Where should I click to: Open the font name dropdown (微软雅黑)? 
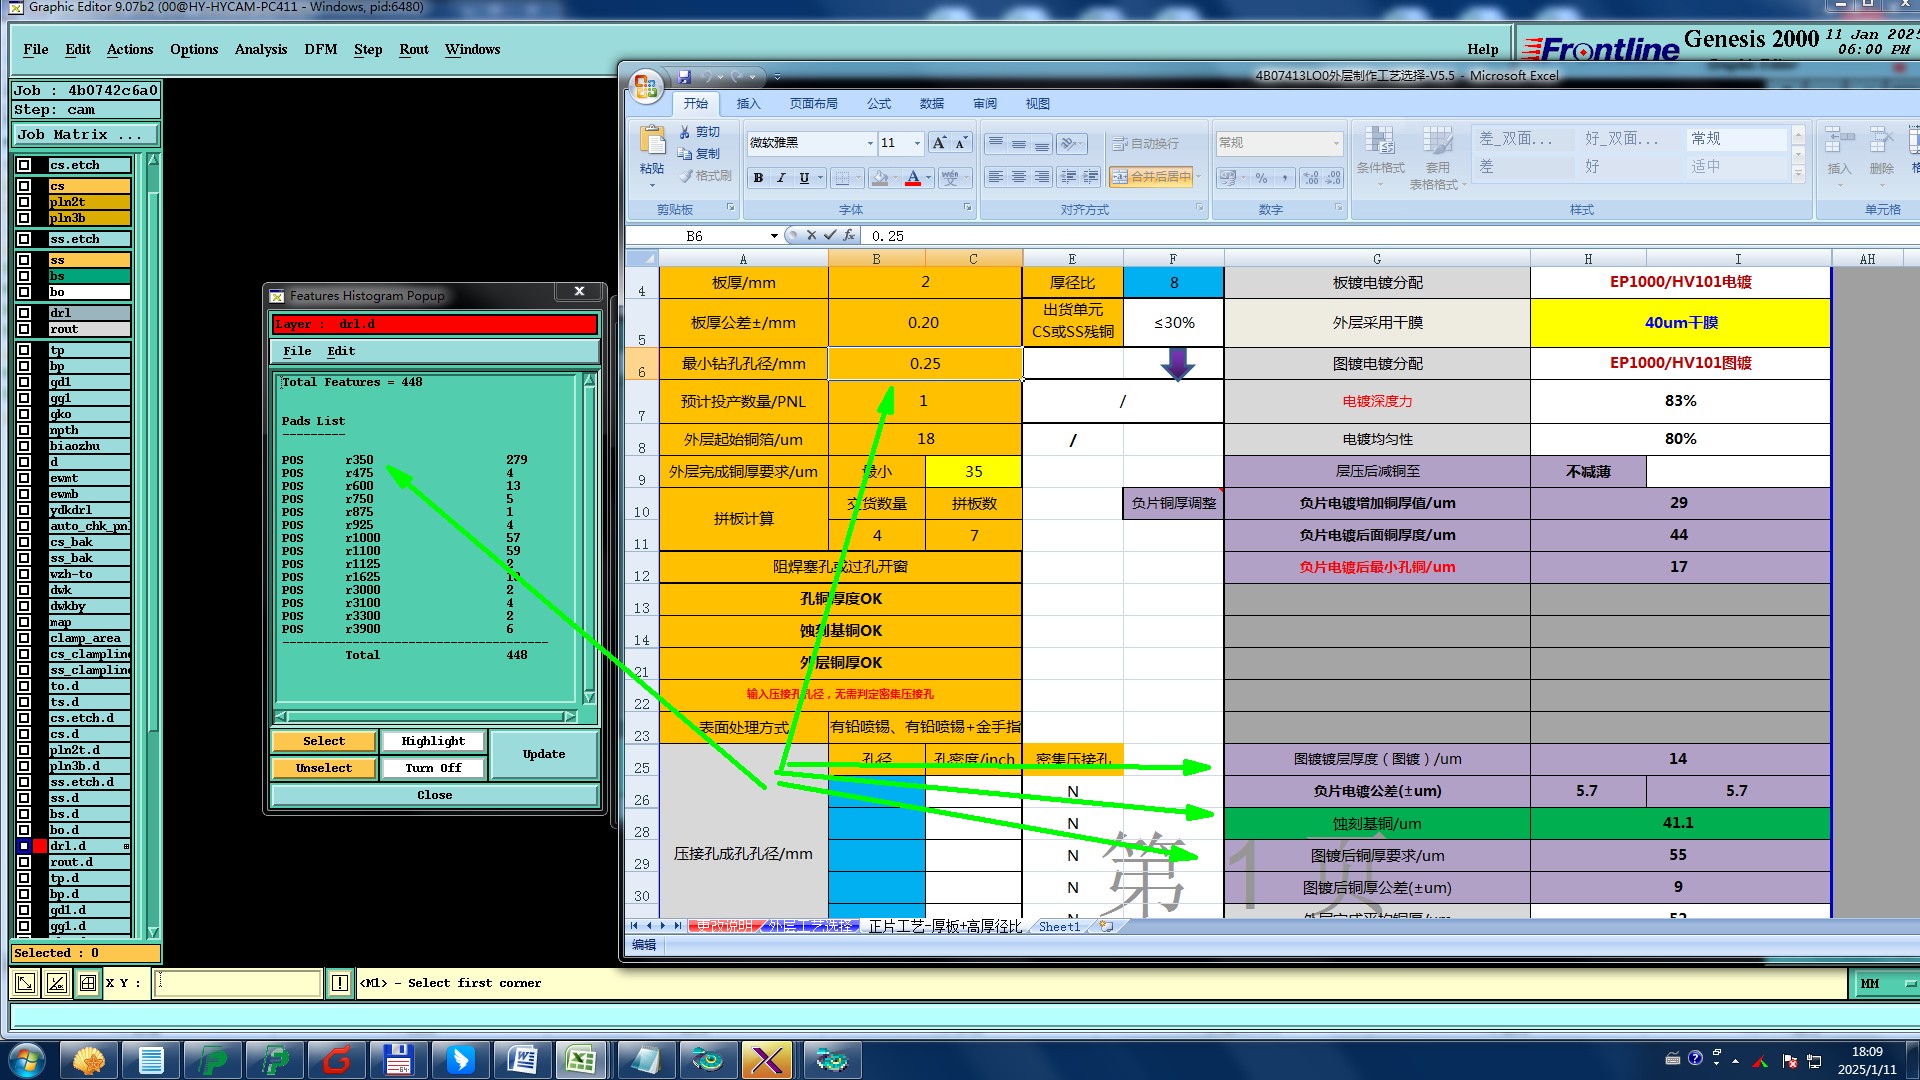[x=870, y=143]
